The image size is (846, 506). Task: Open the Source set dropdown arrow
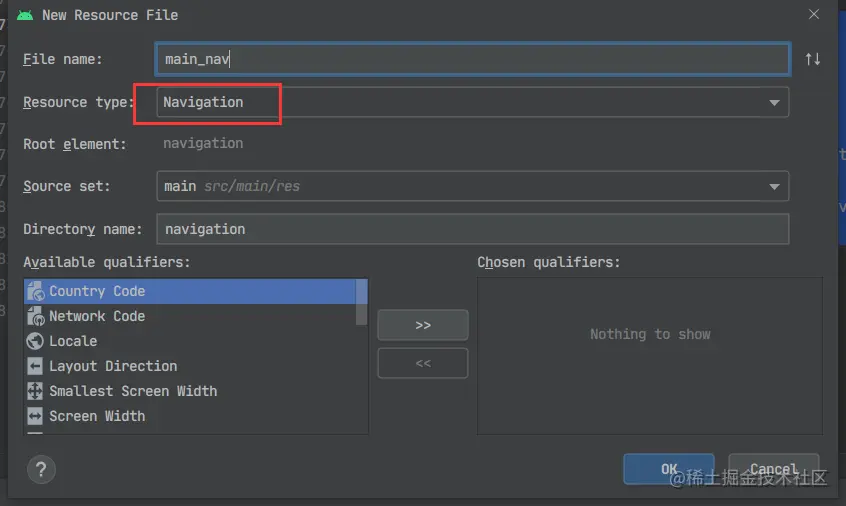pyautogui.click(x=774, y=187)
